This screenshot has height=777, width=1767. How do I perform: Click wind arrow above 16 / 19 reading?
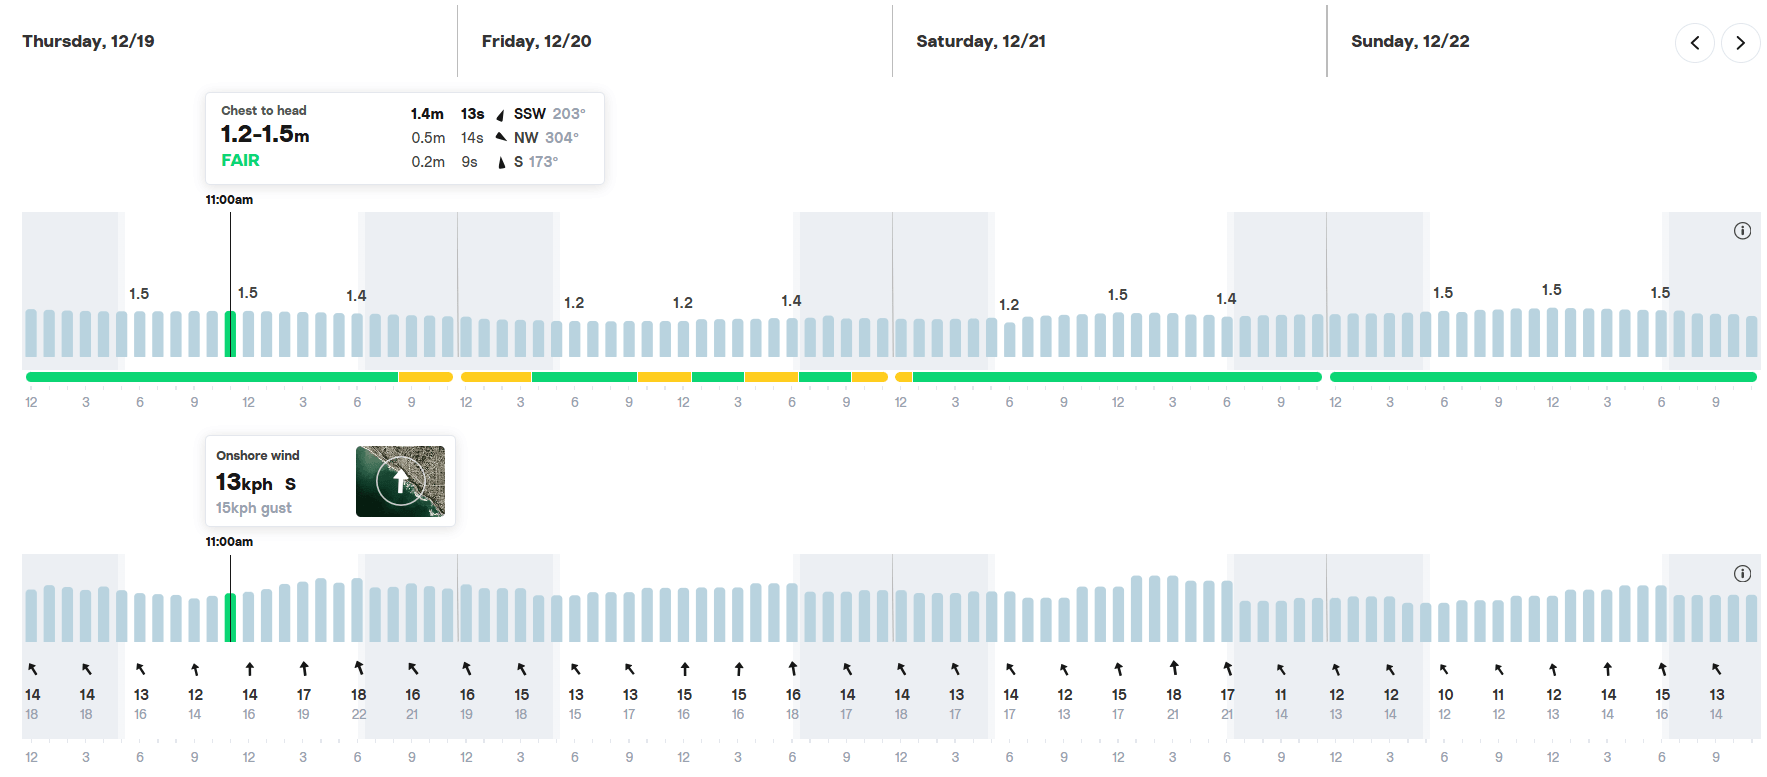coord(467,669)
